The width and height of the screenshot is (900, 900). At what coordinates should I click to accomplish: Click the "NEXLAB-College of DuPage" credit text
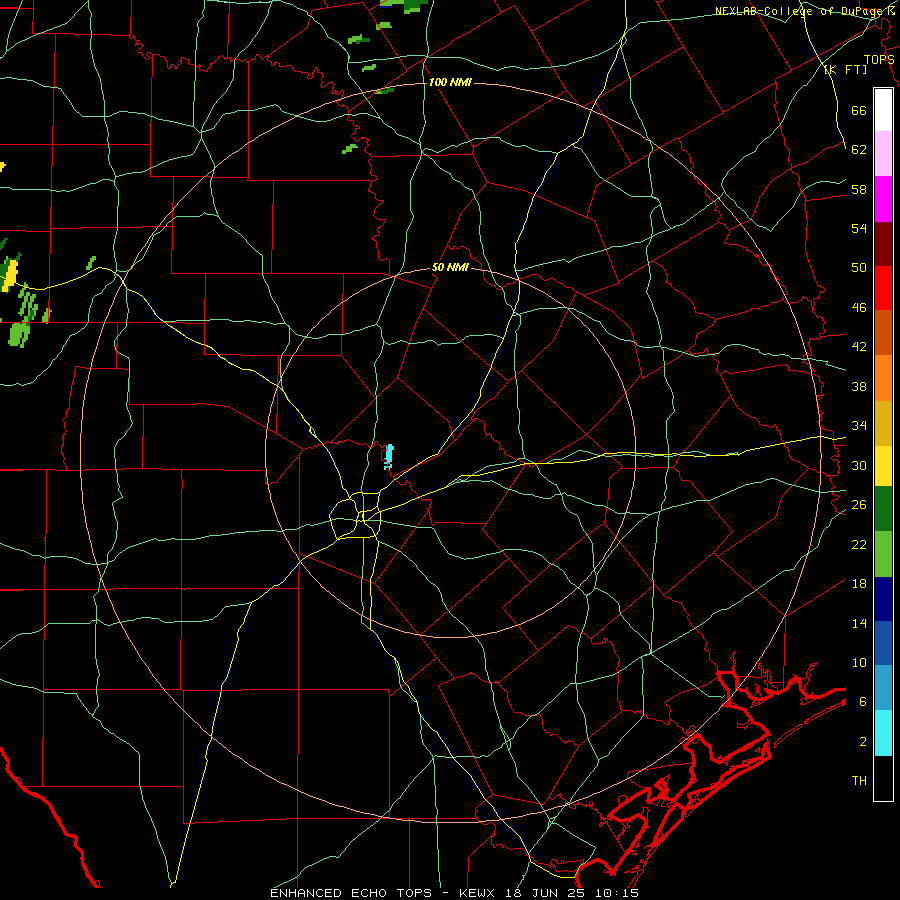tap(800, 11)
